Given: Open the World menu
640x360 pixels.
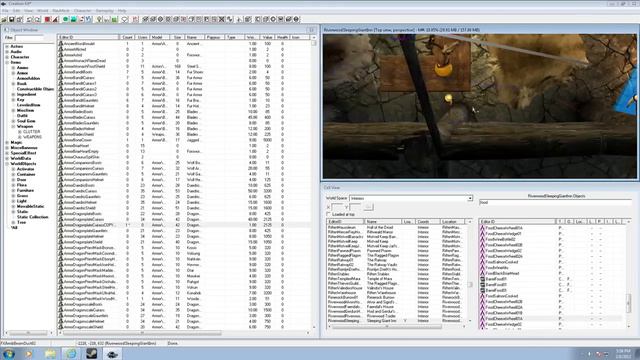Looking at the screenshot, I should [x=42, y=11].
